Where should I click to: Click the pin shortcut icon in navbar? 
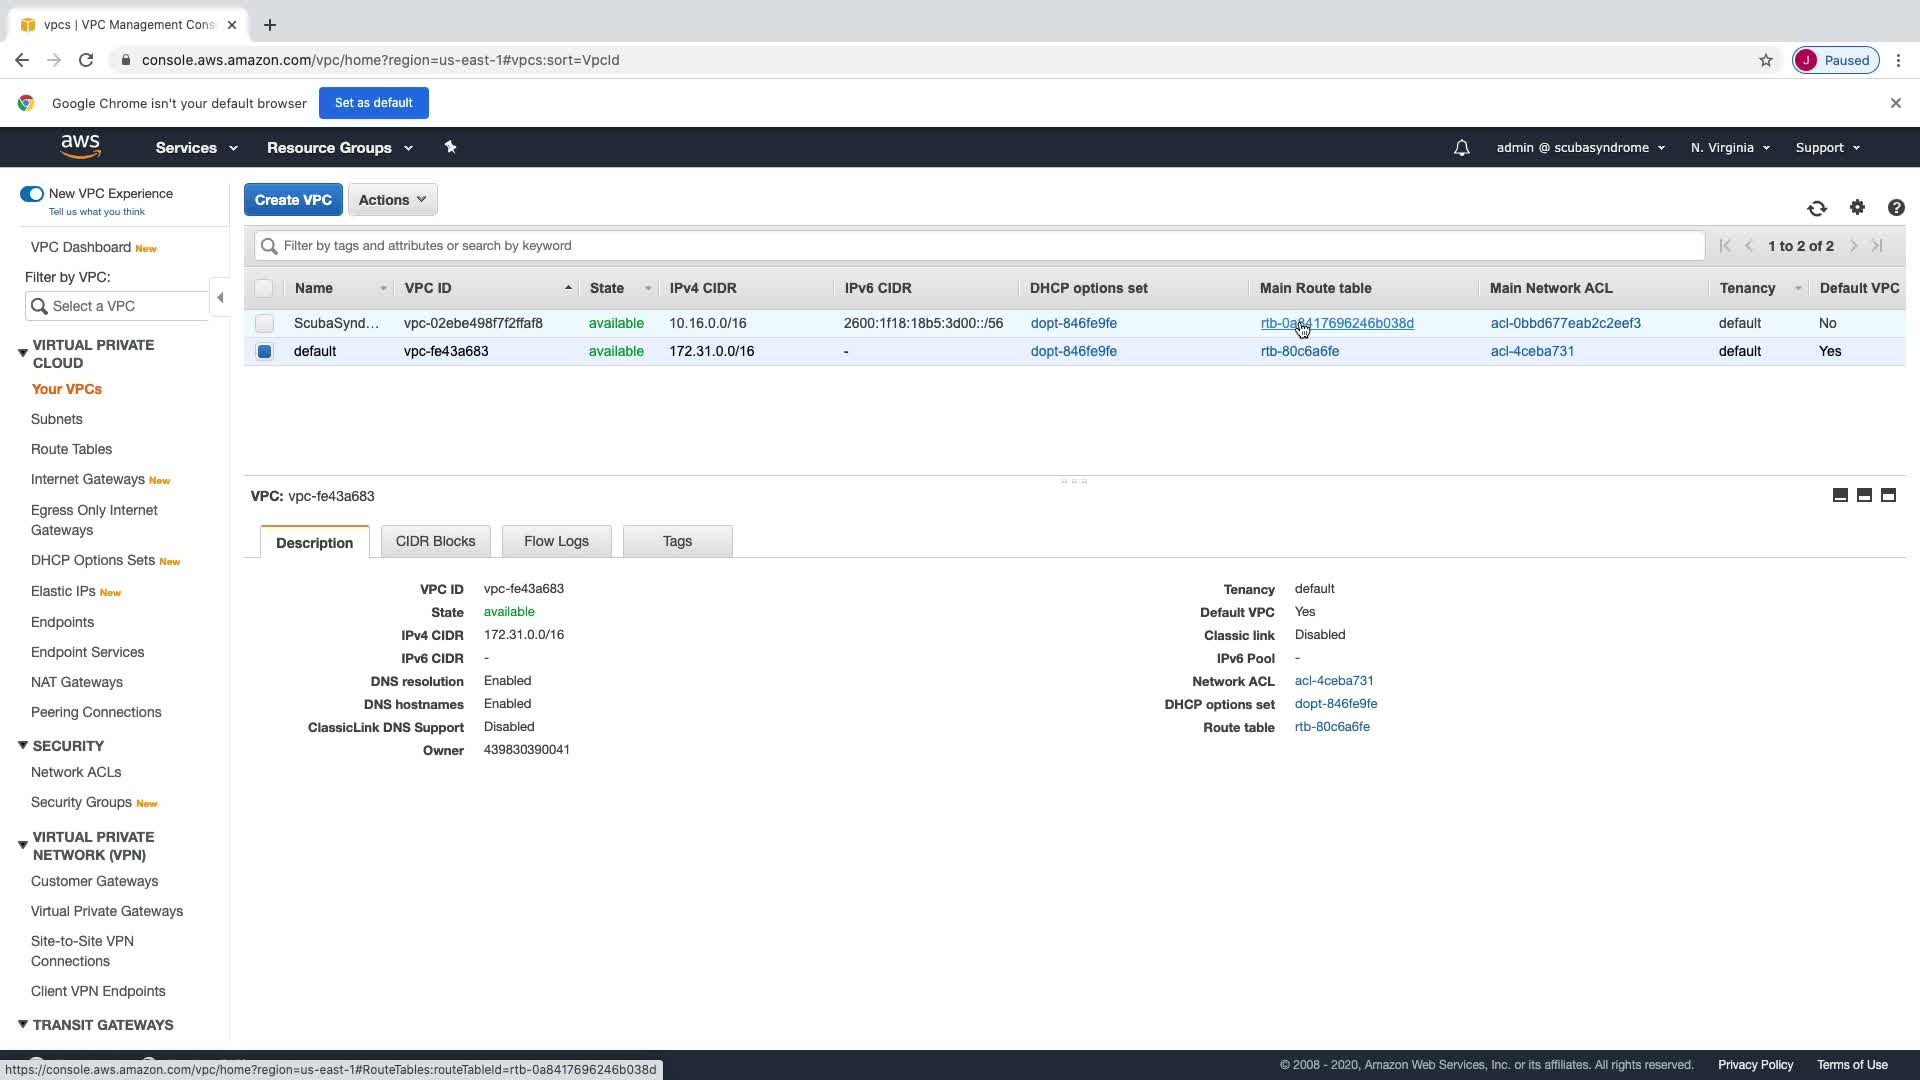[x=450, y=147]
